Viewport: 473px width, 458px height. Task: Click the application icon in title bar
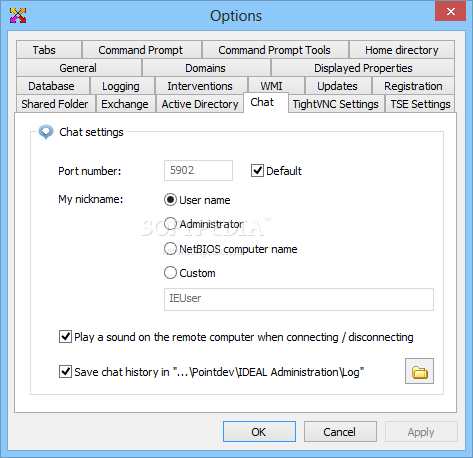(18, 15)
